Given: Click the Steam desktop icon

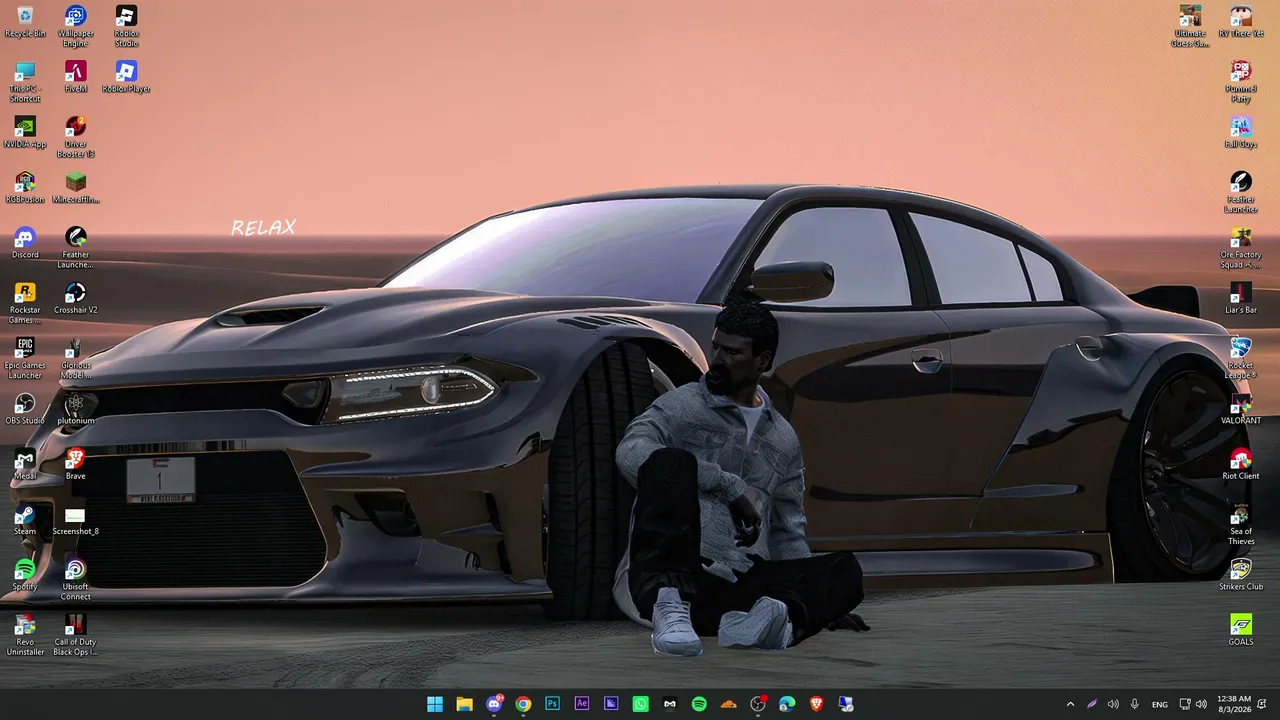Looking at the screenshot, I should pyautogui.click(x=25, y=519).
